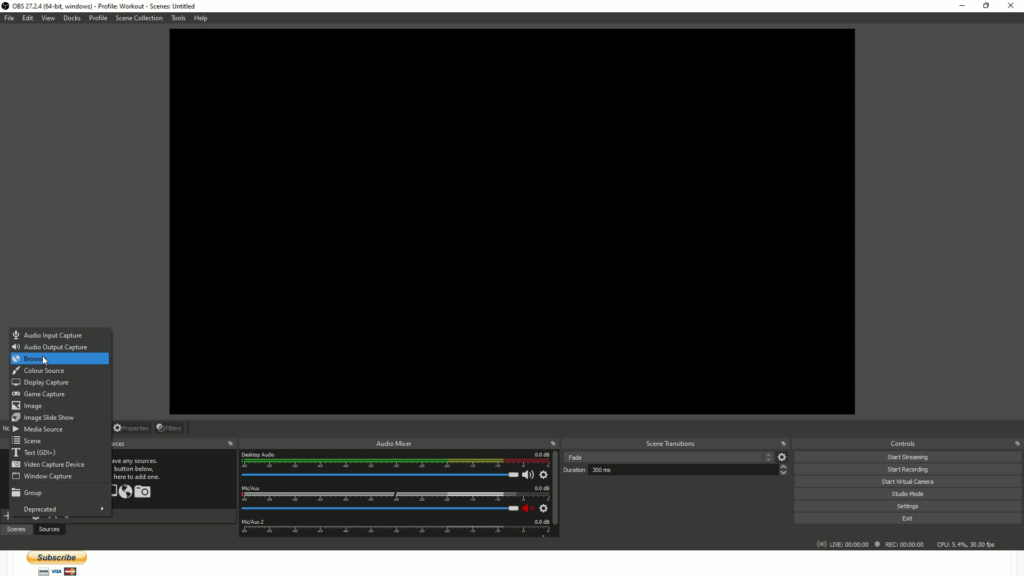The image size is (1024, 576).
Task: Click the Start Streaming button
Action: [x=906, y=456]
